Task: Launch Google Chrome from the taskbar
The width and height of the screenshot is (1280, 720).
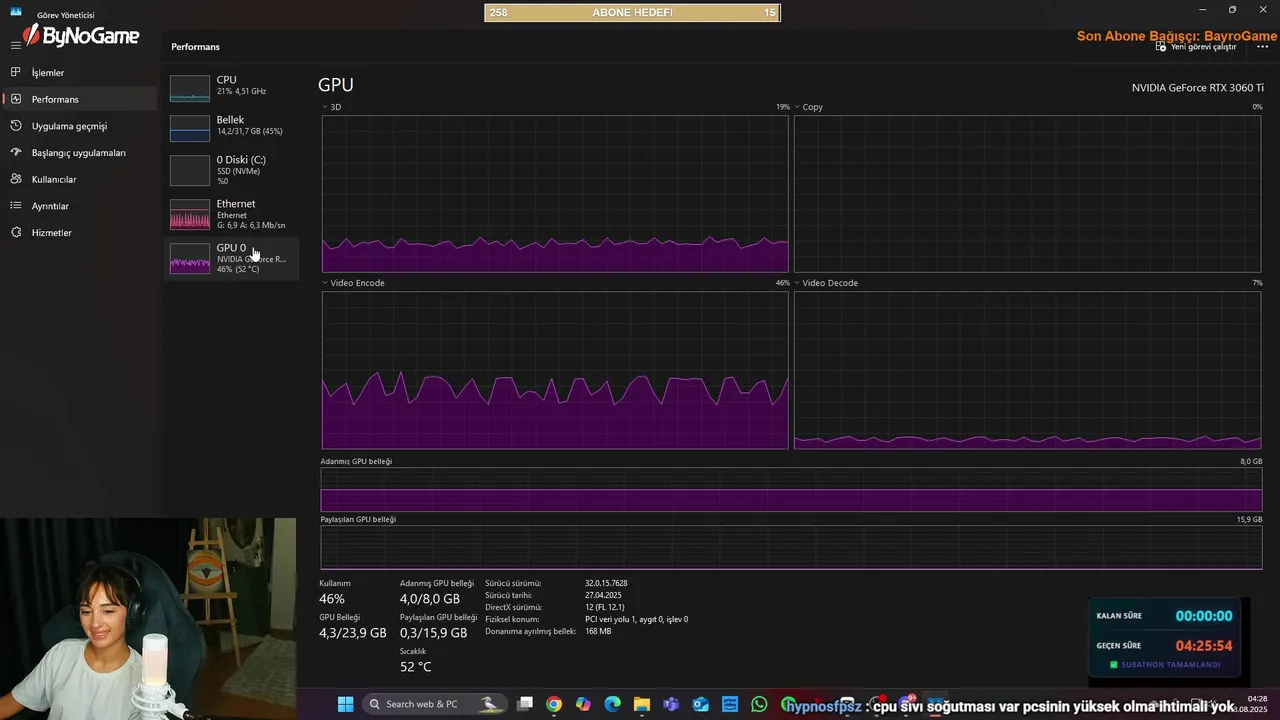Action: tap(554, 704)
